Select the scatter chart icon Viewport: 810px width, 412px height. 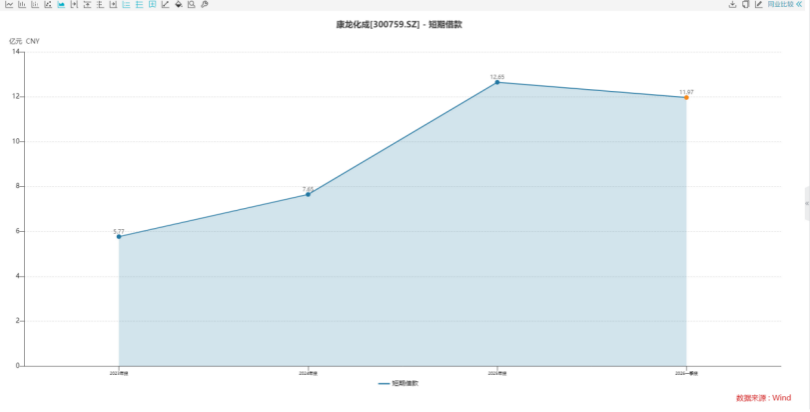(x=48, y=5)
